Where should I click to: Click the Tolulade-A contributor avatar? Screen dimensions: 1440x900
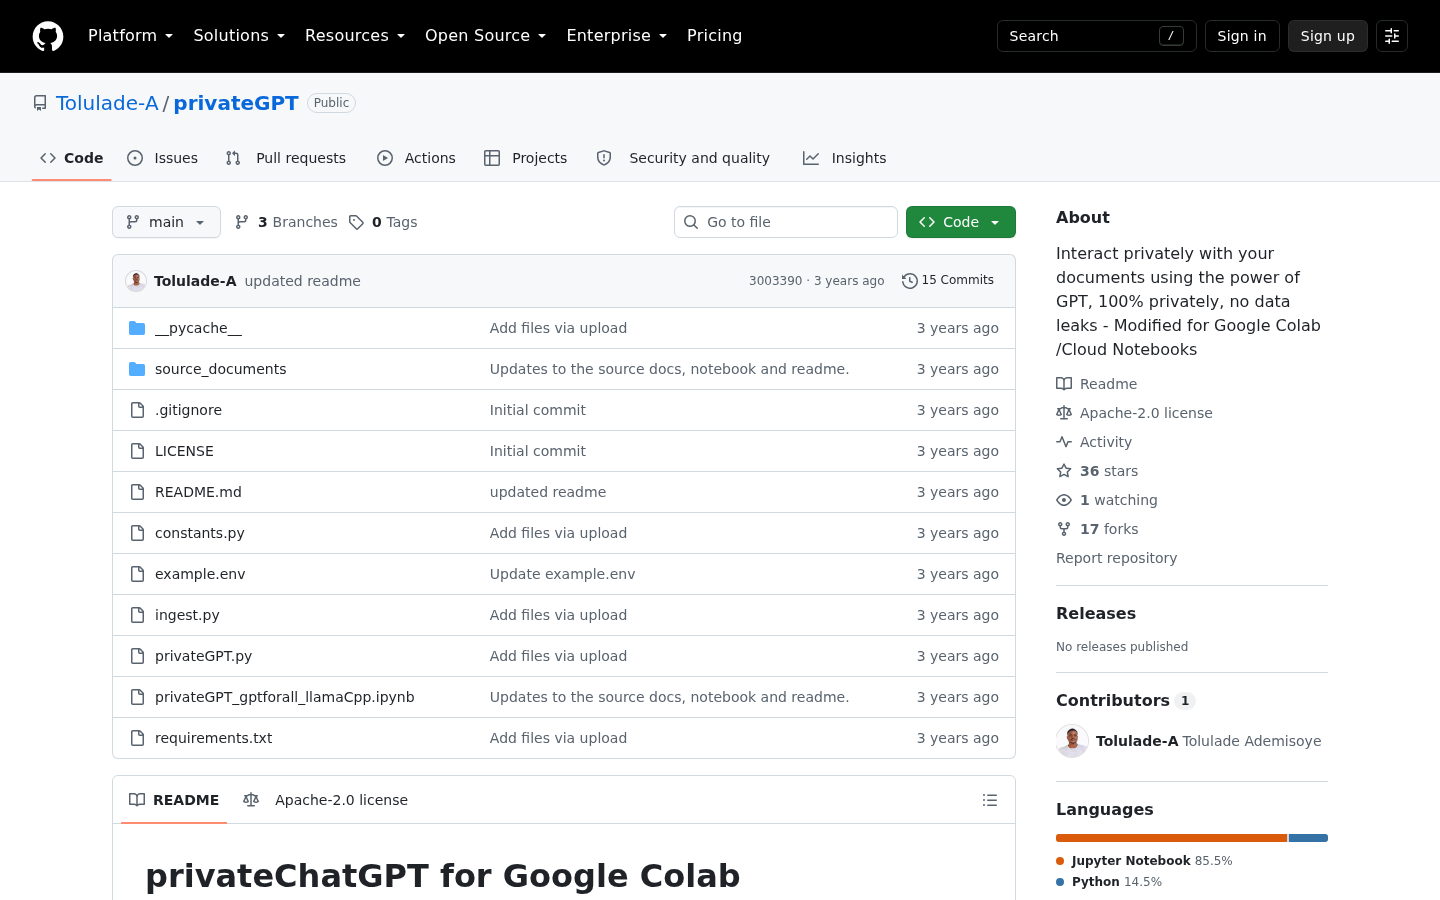[1072, 741]
